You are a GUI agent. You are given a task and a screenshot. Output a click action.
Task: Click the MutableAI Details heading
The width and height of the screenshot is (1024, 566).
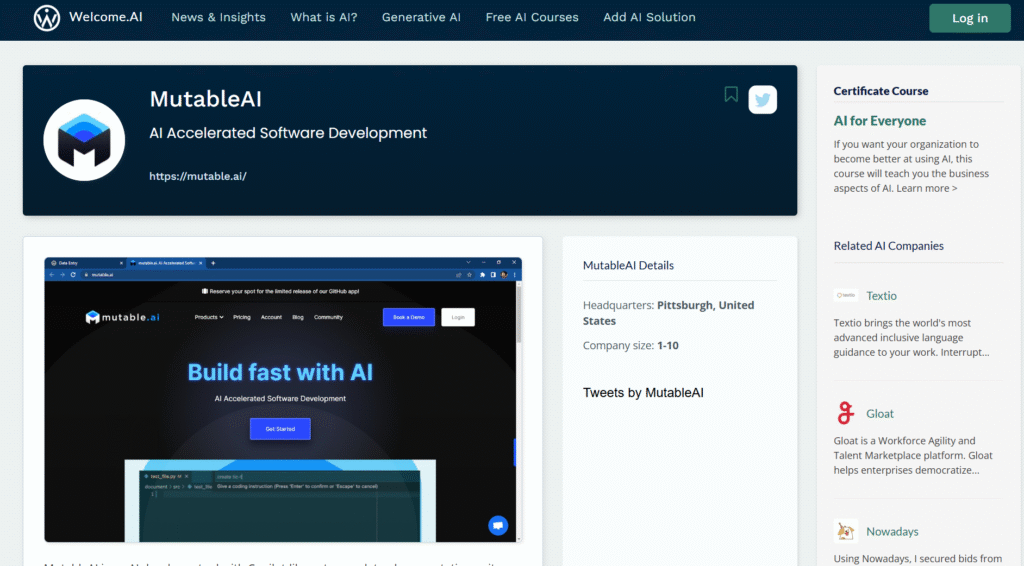pyautogui.click(x=628, y=266)
